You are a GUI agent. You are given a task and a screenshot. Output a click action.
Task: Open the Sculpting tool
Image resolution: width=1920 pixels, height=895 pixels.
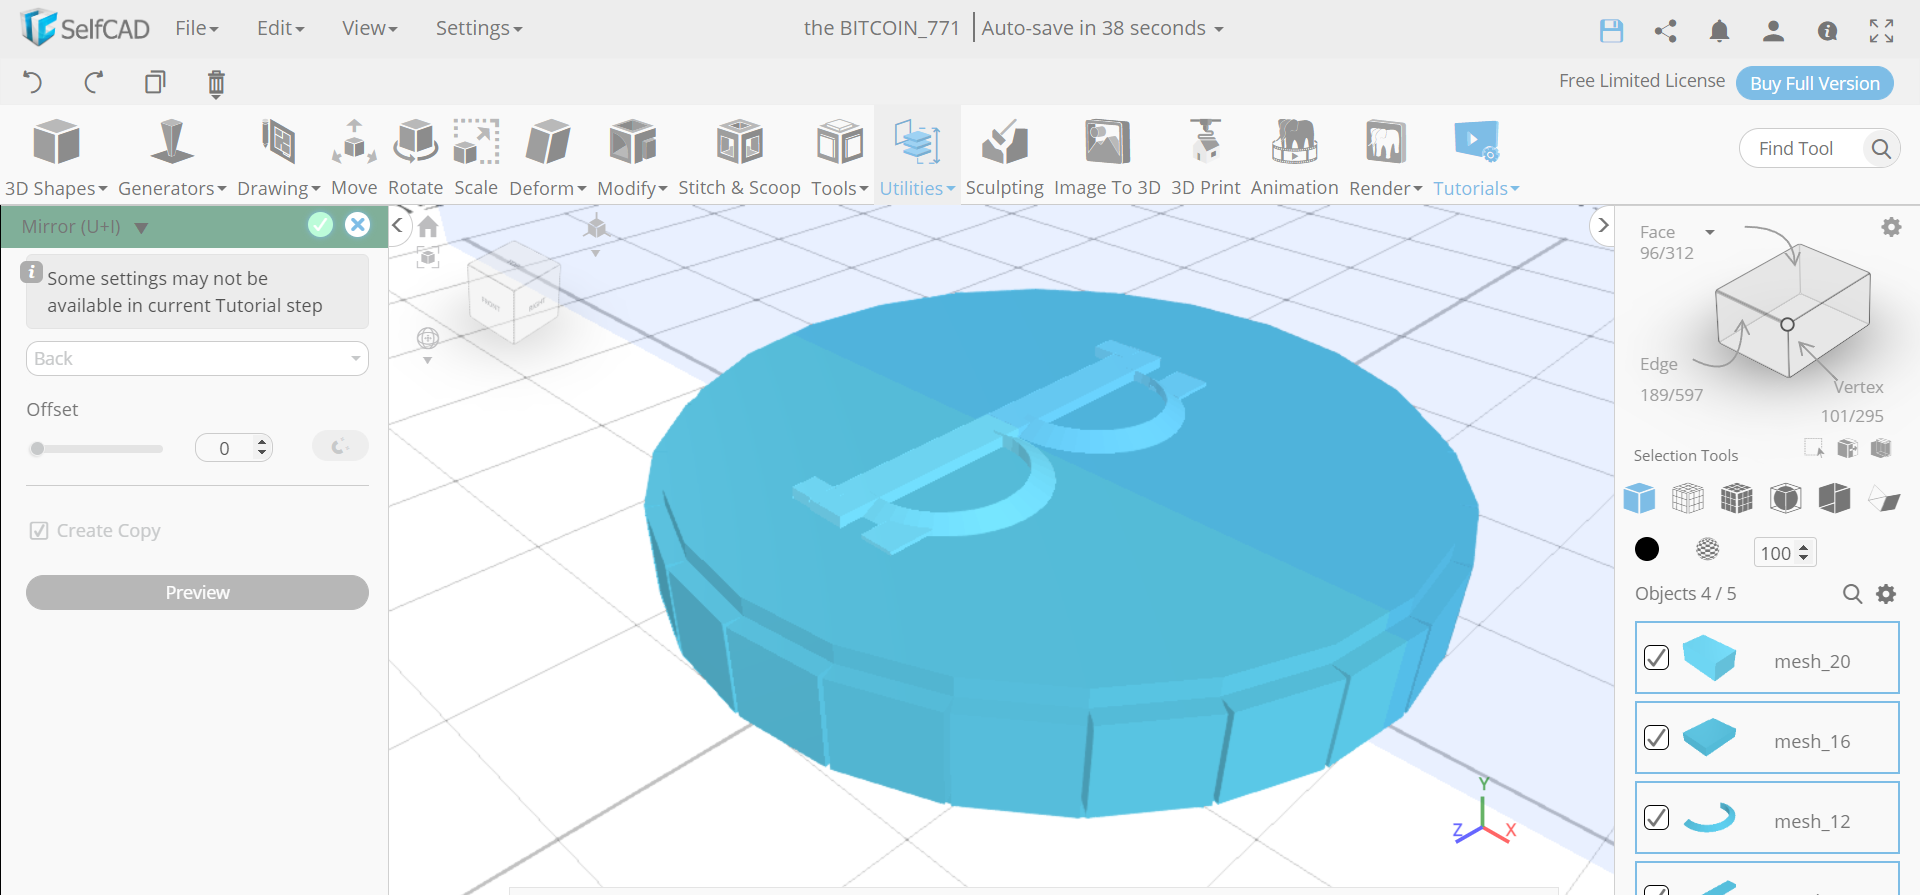(1004, 157)
